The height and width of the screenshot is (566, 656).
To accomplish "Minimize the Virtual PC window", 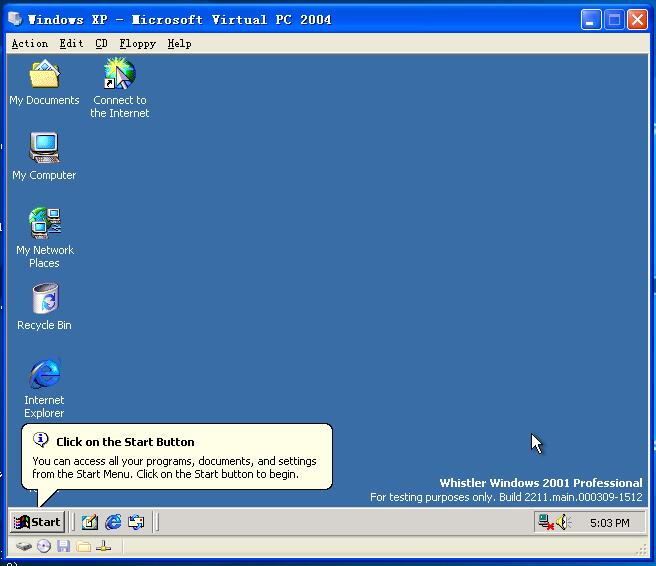I will (591, 20).
